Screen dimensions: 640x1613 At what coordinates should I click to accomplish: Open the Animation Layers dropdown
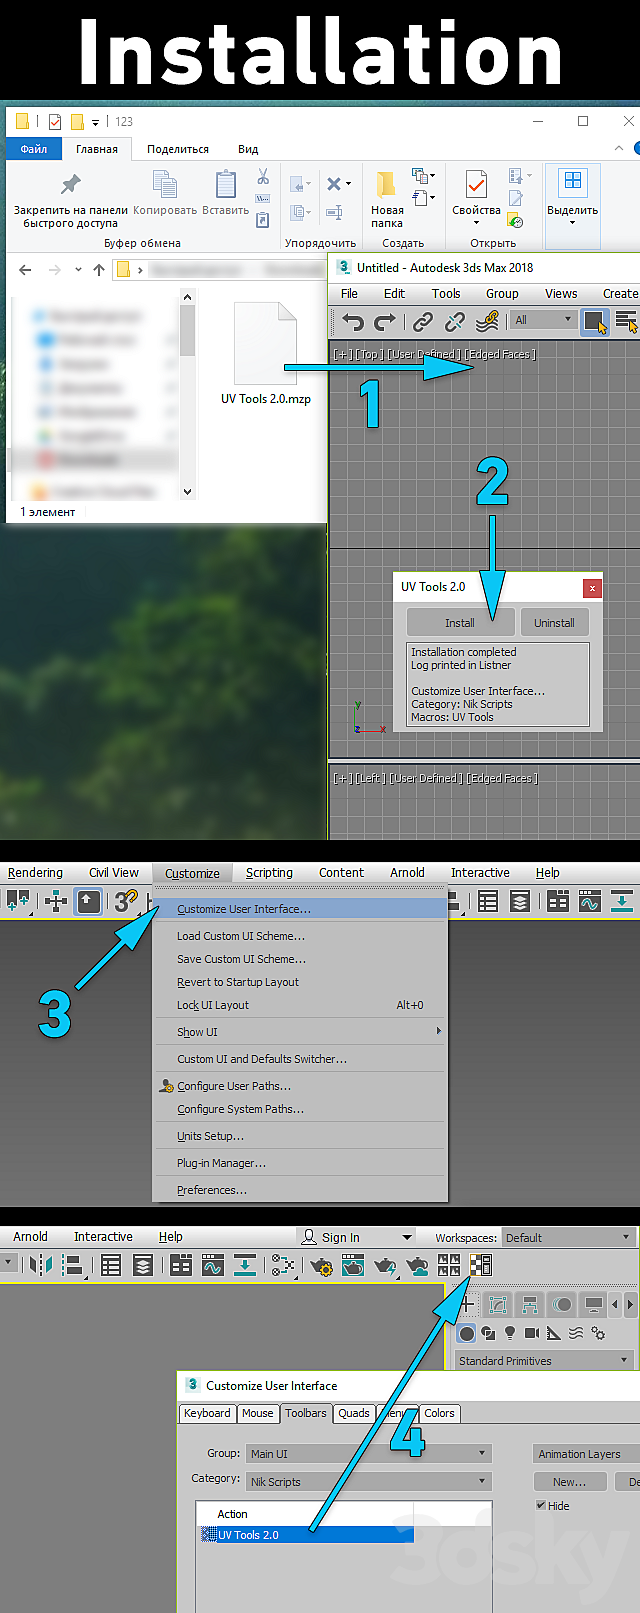pos(587,1454)
